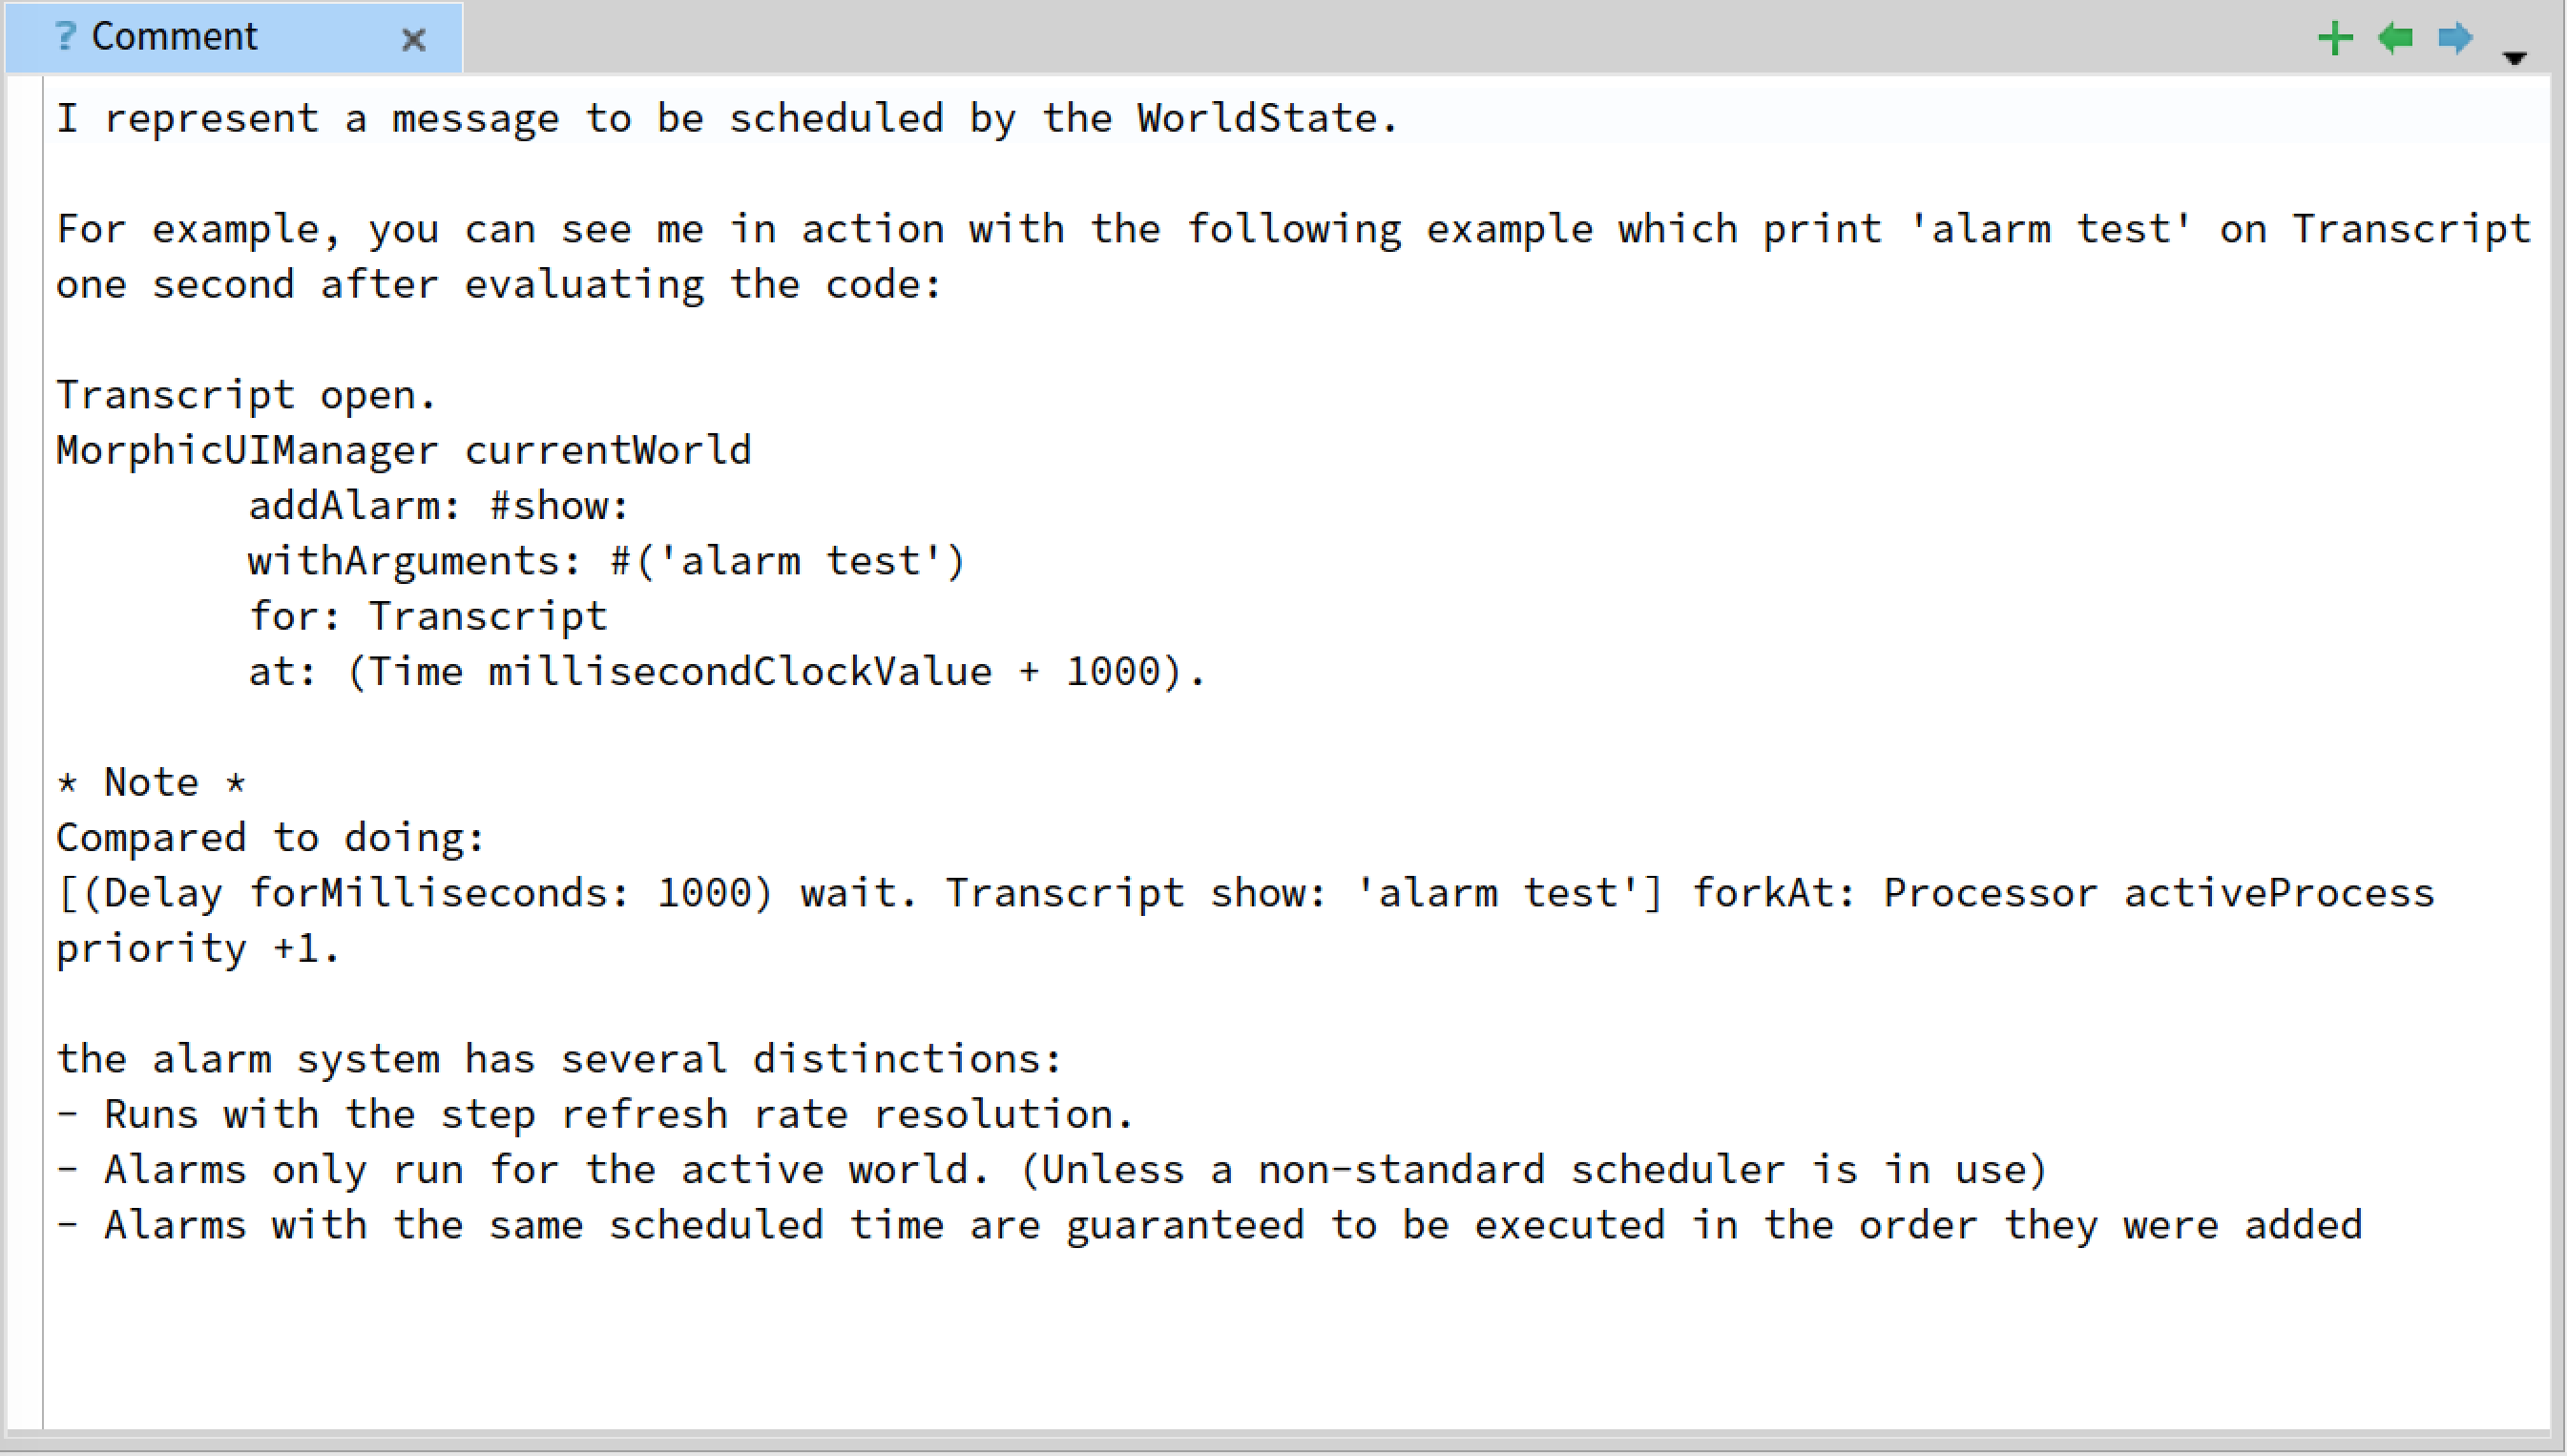The width and height of the screenshot is (2567, 1456).
Task: Go to next tab with blue right arrow
Action: 2455,39
